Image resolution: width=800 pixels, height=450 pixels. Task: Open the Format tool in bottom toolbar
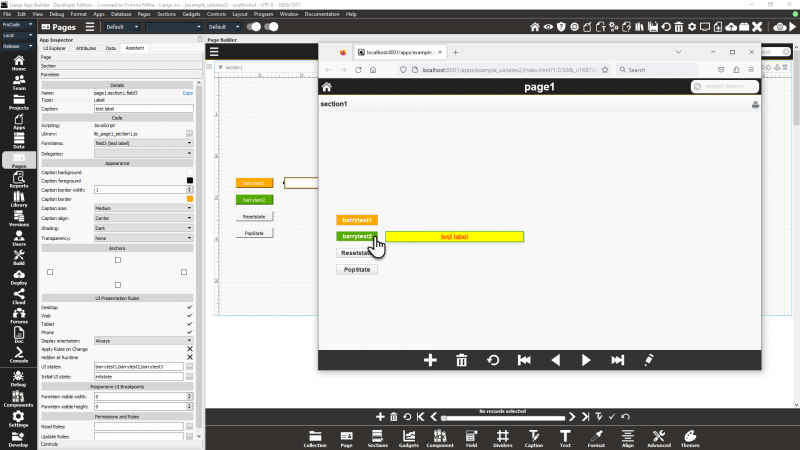point(596,439)
